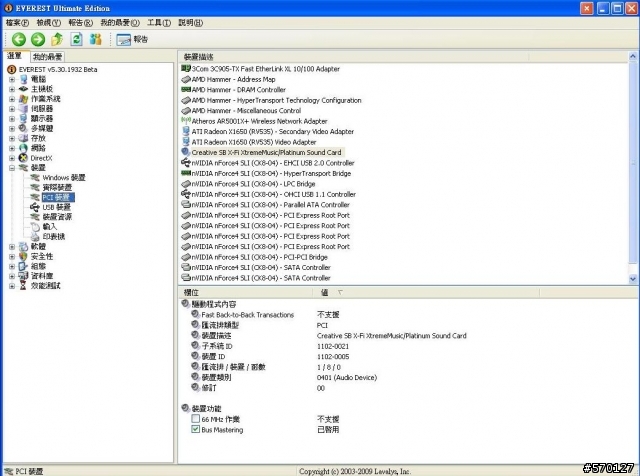This screenshot has width=640, height=476.
Task: Select the 3Com 3C905-TX Fast EtherLink adapter row
Action: click(x=260, y=69)
